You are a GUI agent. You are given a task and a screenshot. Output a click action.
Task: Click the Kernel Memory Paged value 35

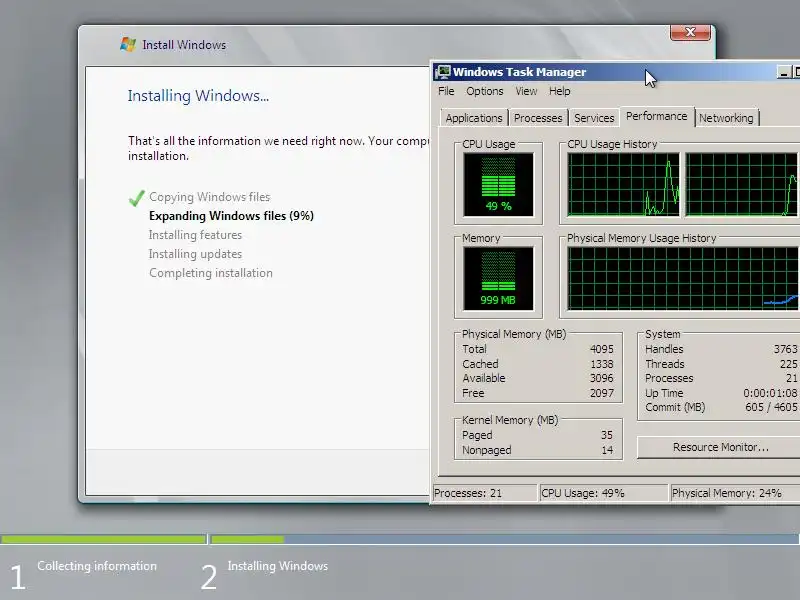pos(607,435)
